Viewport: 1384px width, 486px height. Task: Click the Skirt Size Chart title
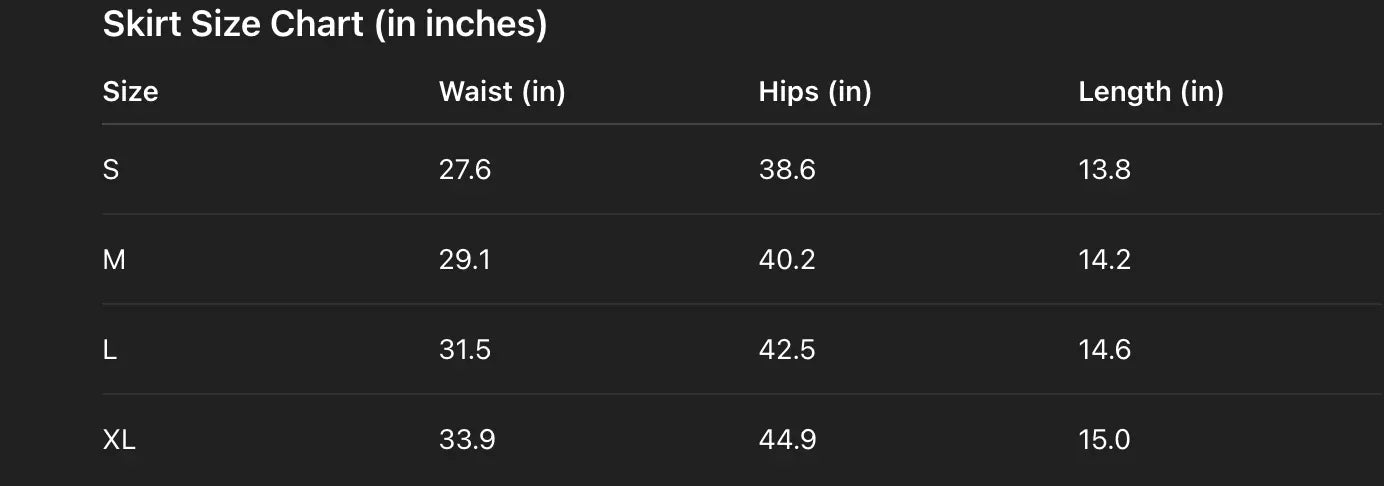pyautogui.click(x=325, y=24)
